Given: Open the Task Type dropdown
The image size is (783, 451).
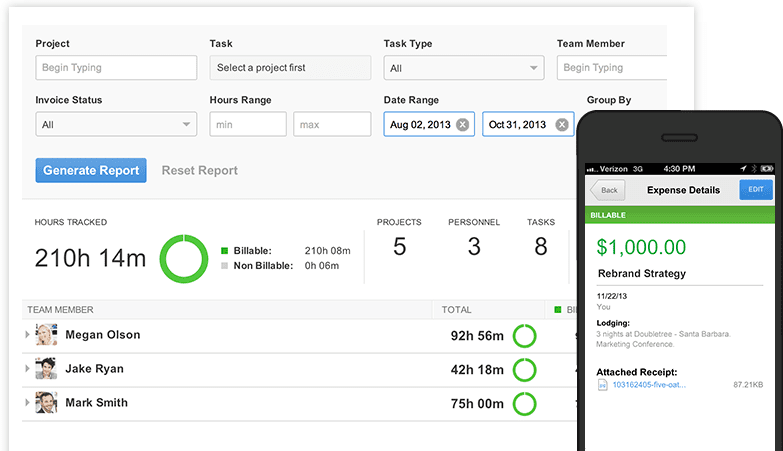Looking at the screenshot, I should 464,68.
